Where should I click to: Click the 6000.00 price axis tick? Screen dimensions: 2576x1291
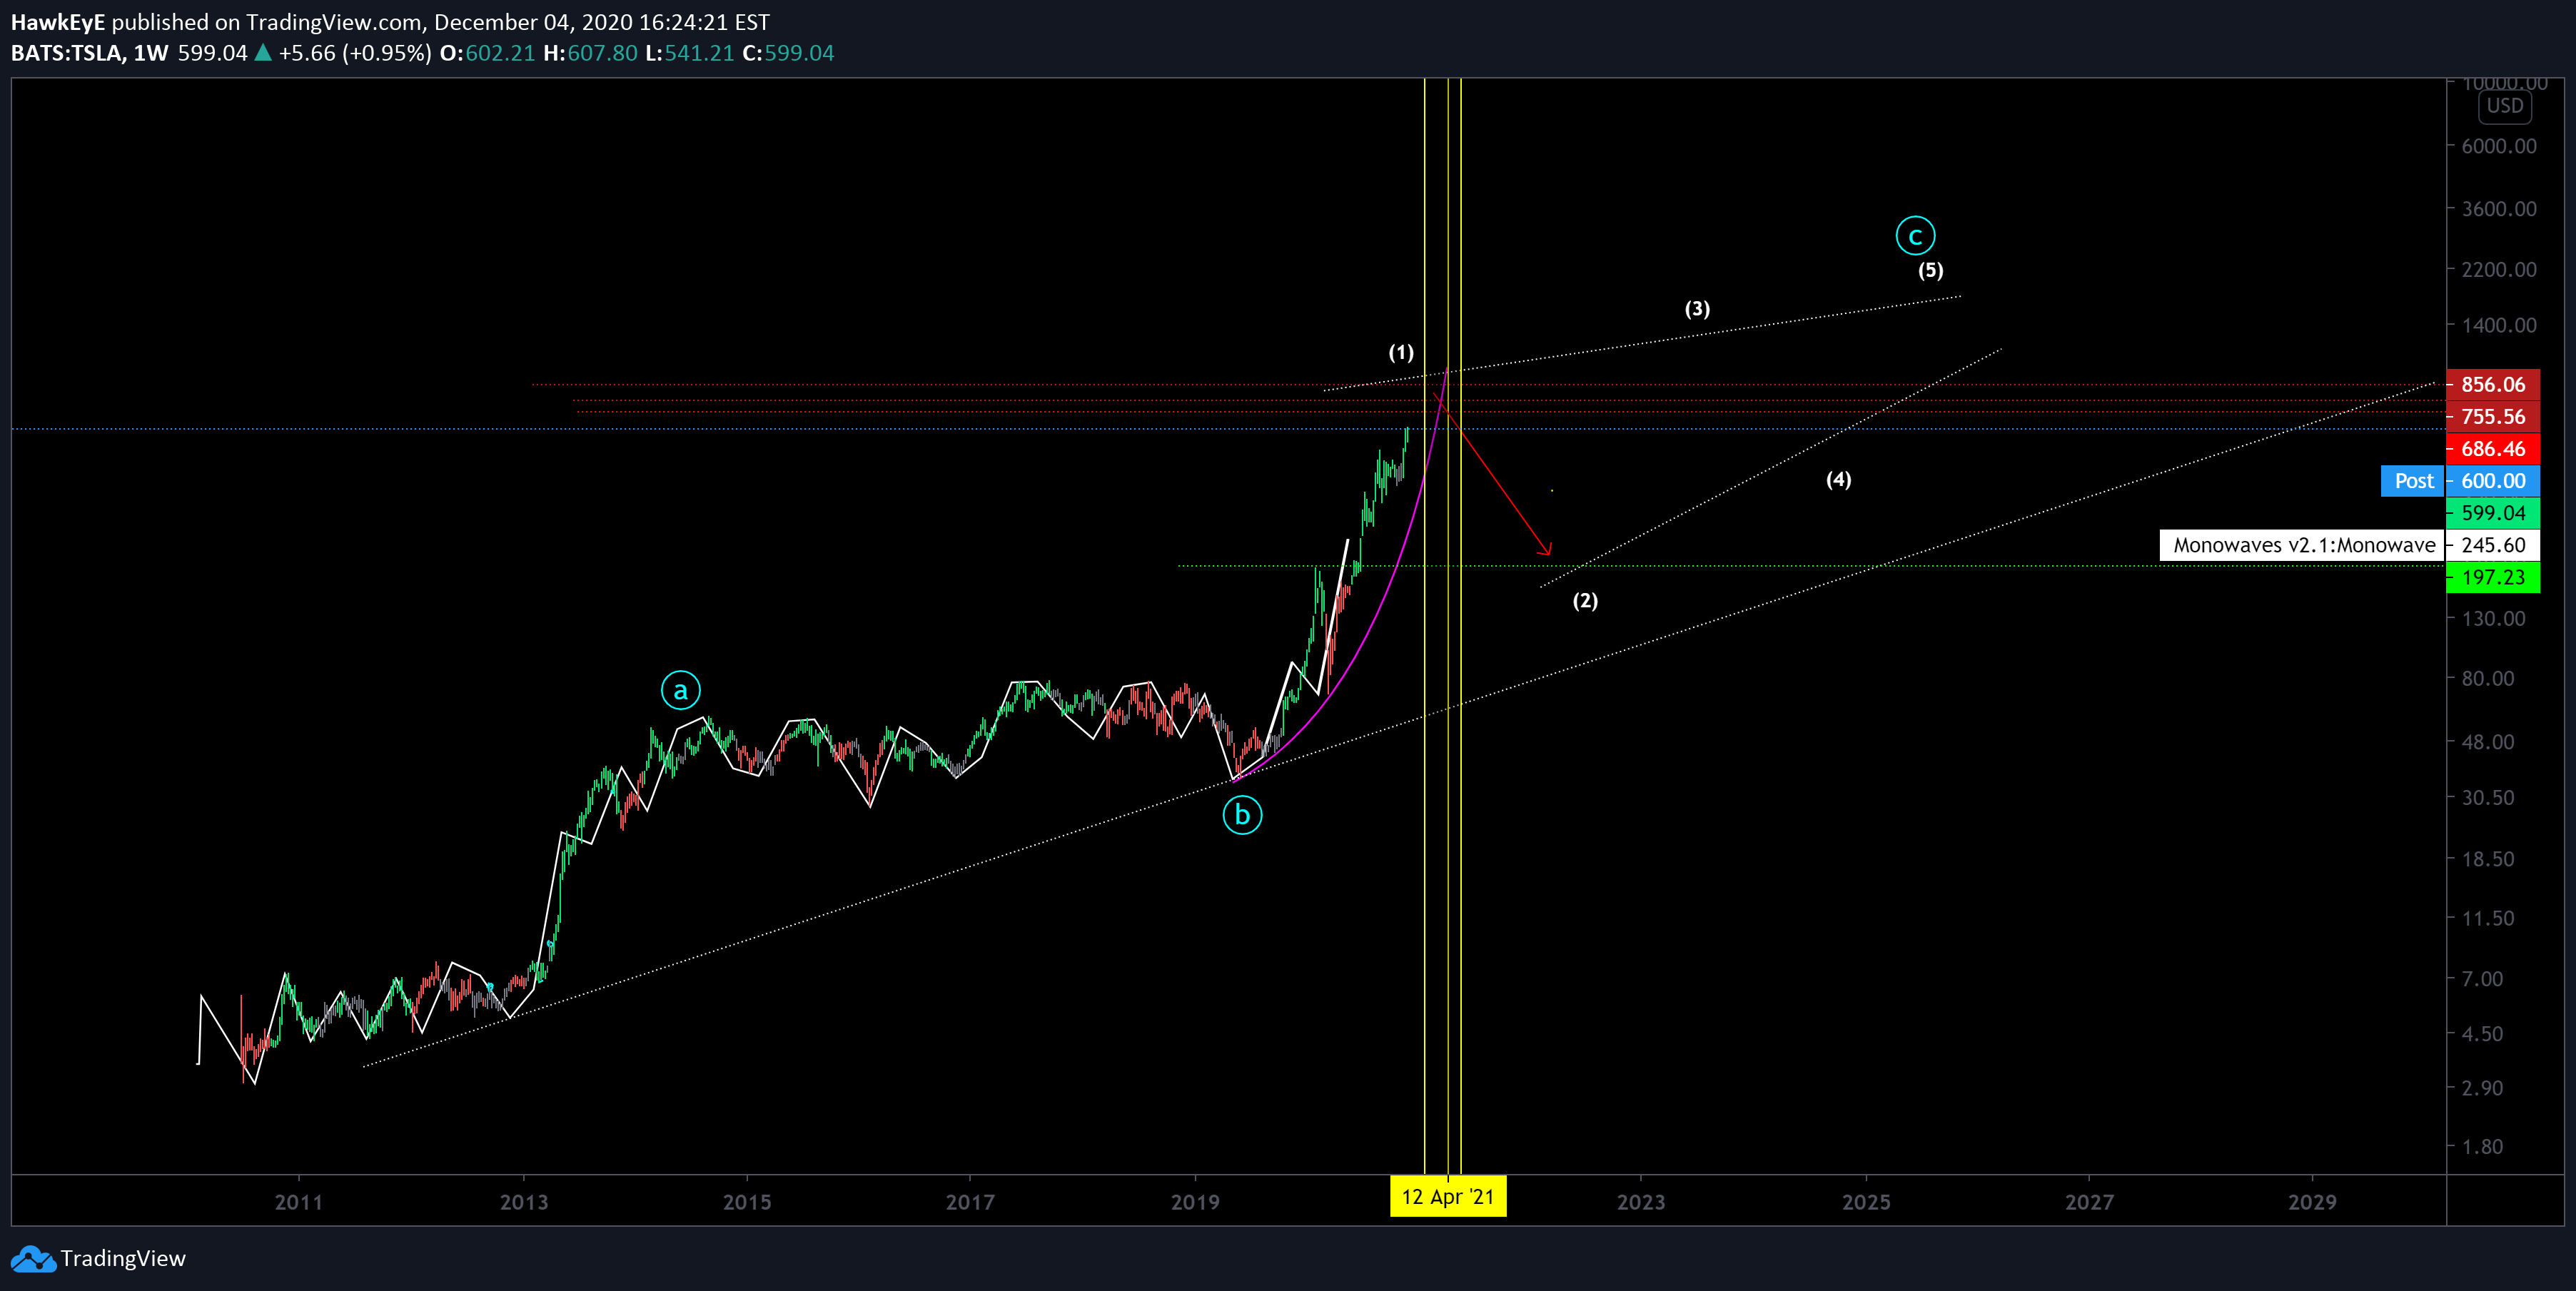point(2499,146)
